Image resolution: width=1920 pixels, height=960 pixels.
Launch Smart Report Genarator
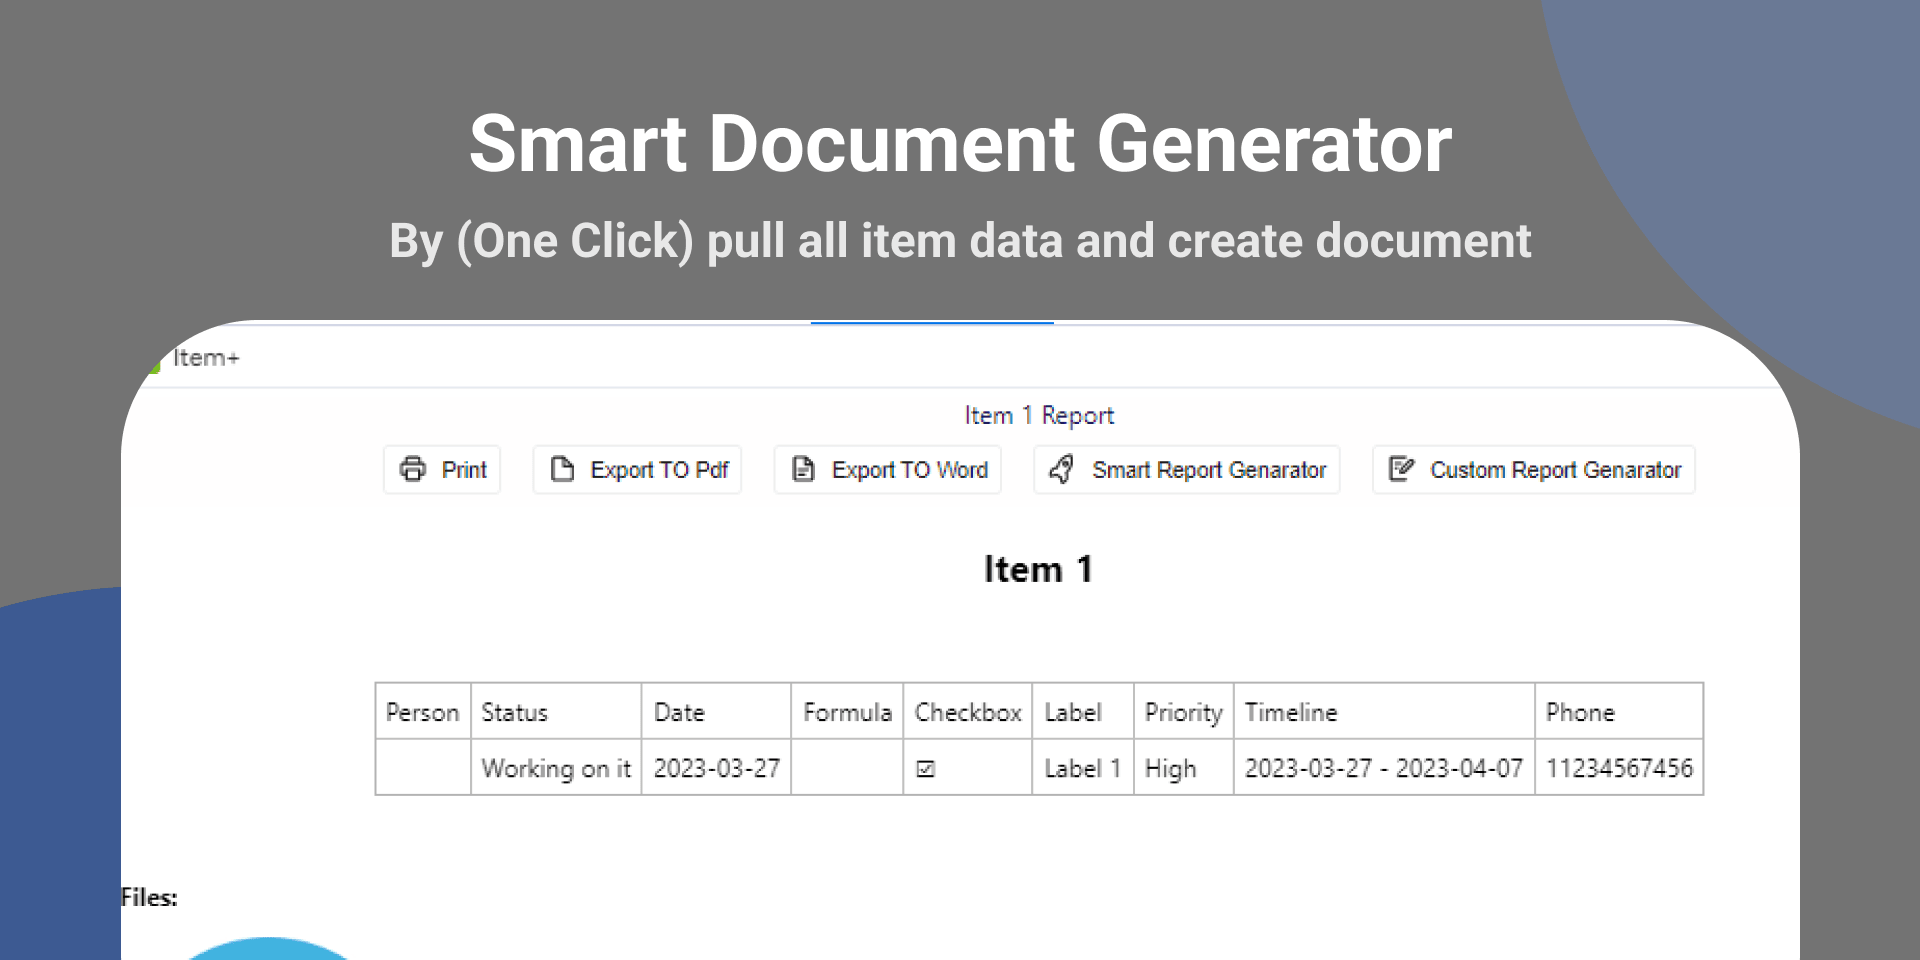click(x=1187, y=470)
